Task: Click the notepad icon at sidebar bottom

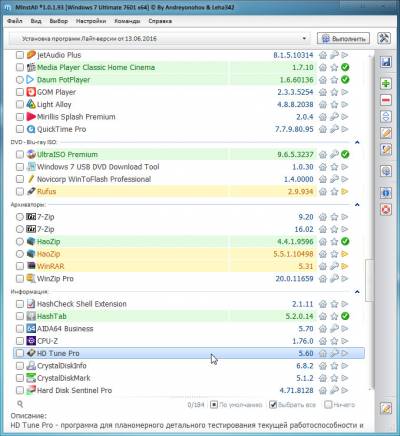Action: tap(386, 408)
